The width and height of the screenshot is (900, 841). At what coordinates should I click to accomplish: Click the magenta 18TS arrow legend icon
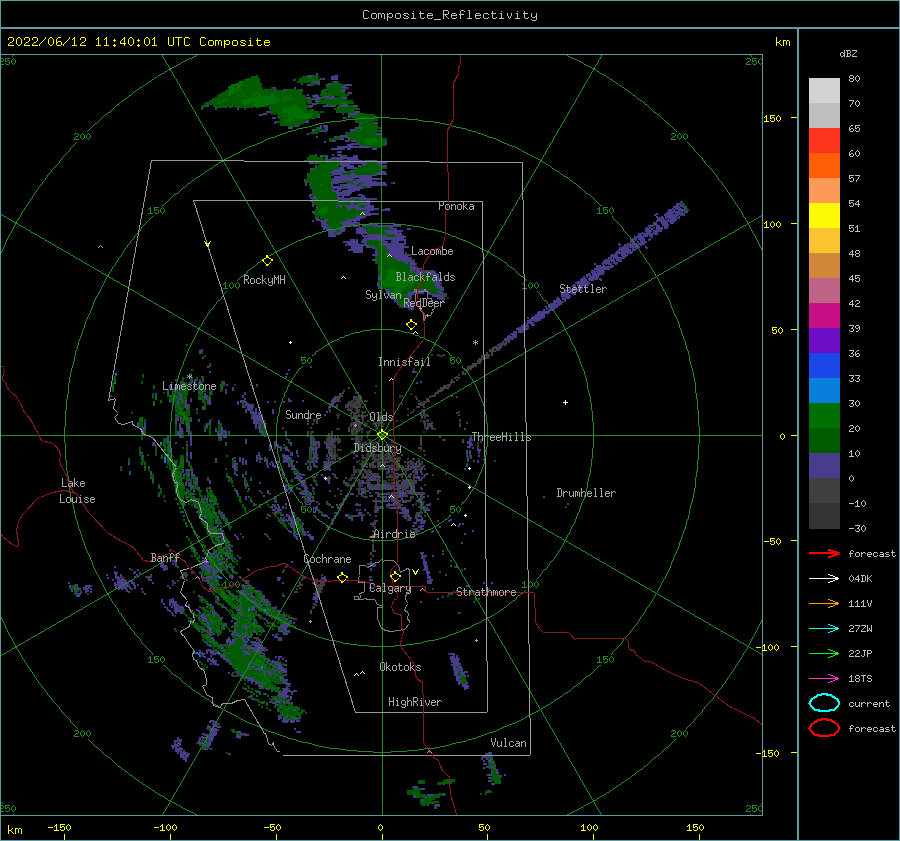point(824,679)
